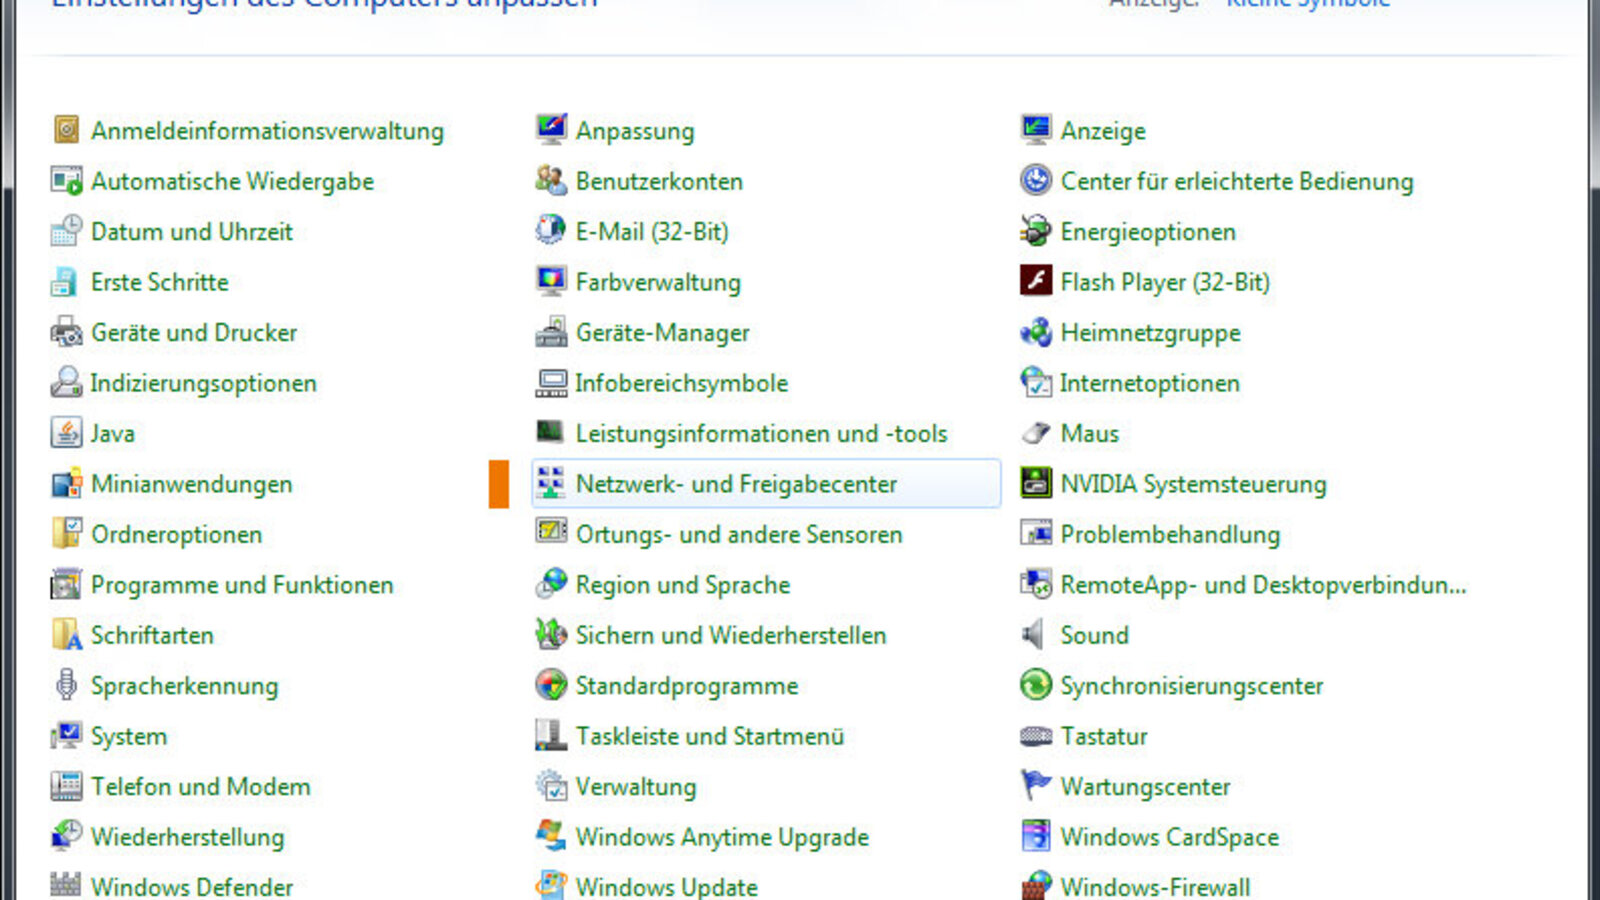This screenshot has height=900, width=1600.
Task: Click the Datum und Uhrzeit clock icon
Action: click(66, 231)
